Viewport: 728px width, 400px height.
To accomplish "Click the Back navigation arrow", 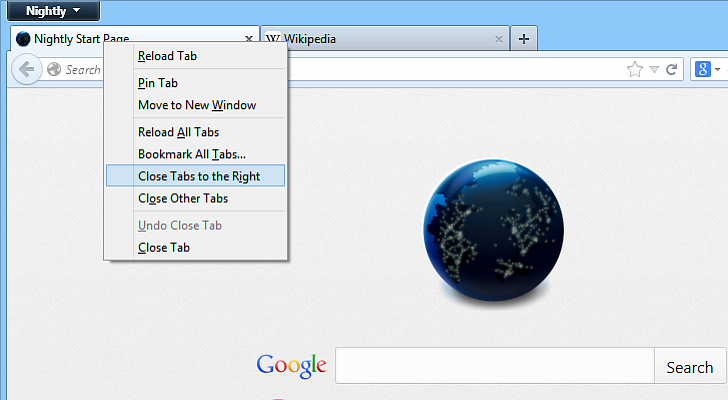I will [26, 70].
